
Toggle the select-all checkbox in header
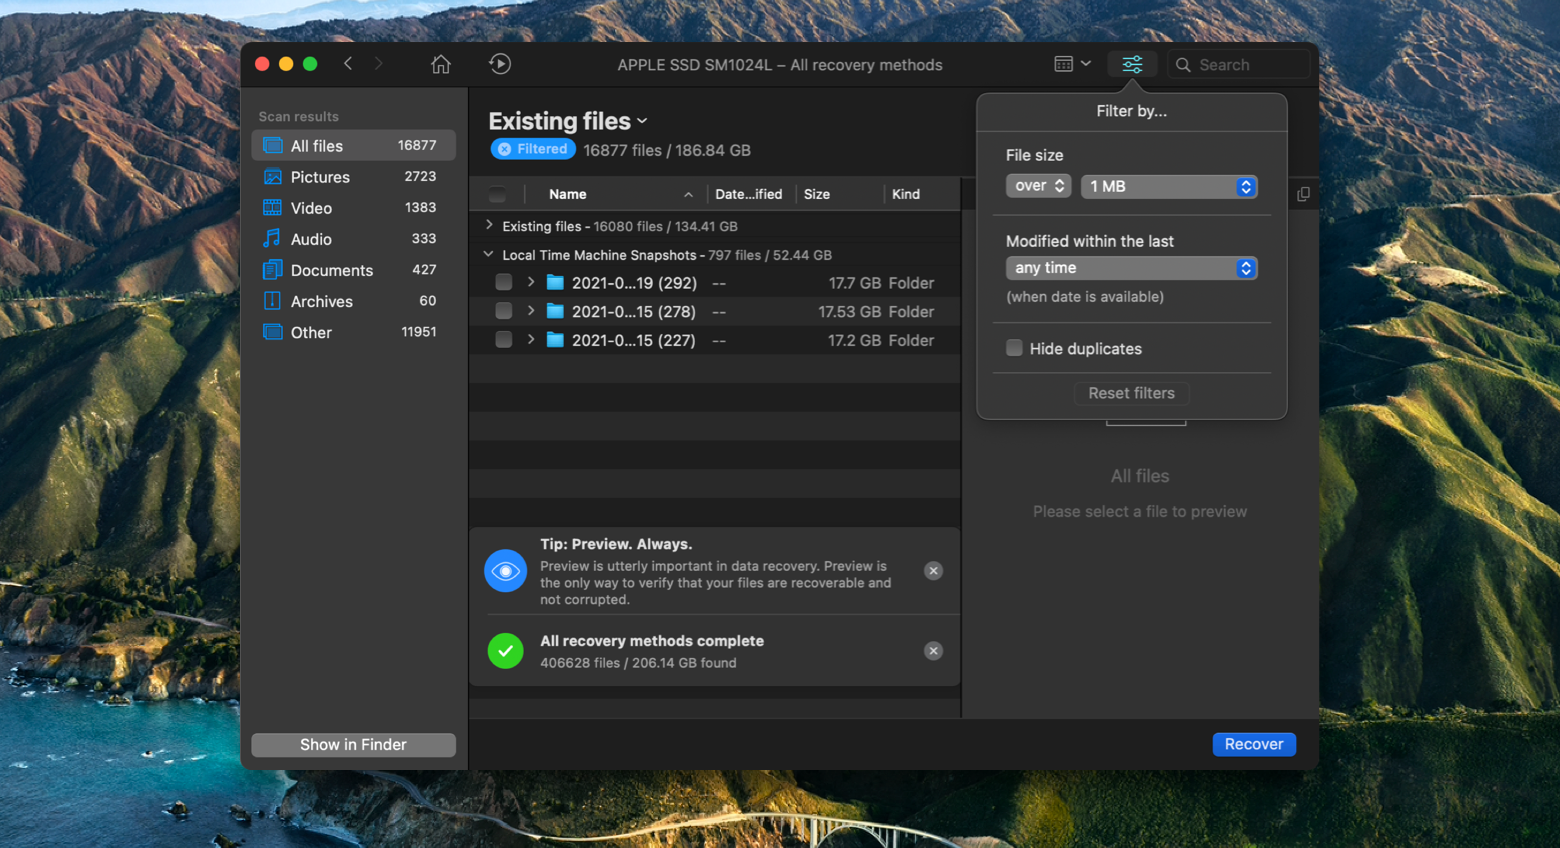pyautogui.click(x=497, y=194)
